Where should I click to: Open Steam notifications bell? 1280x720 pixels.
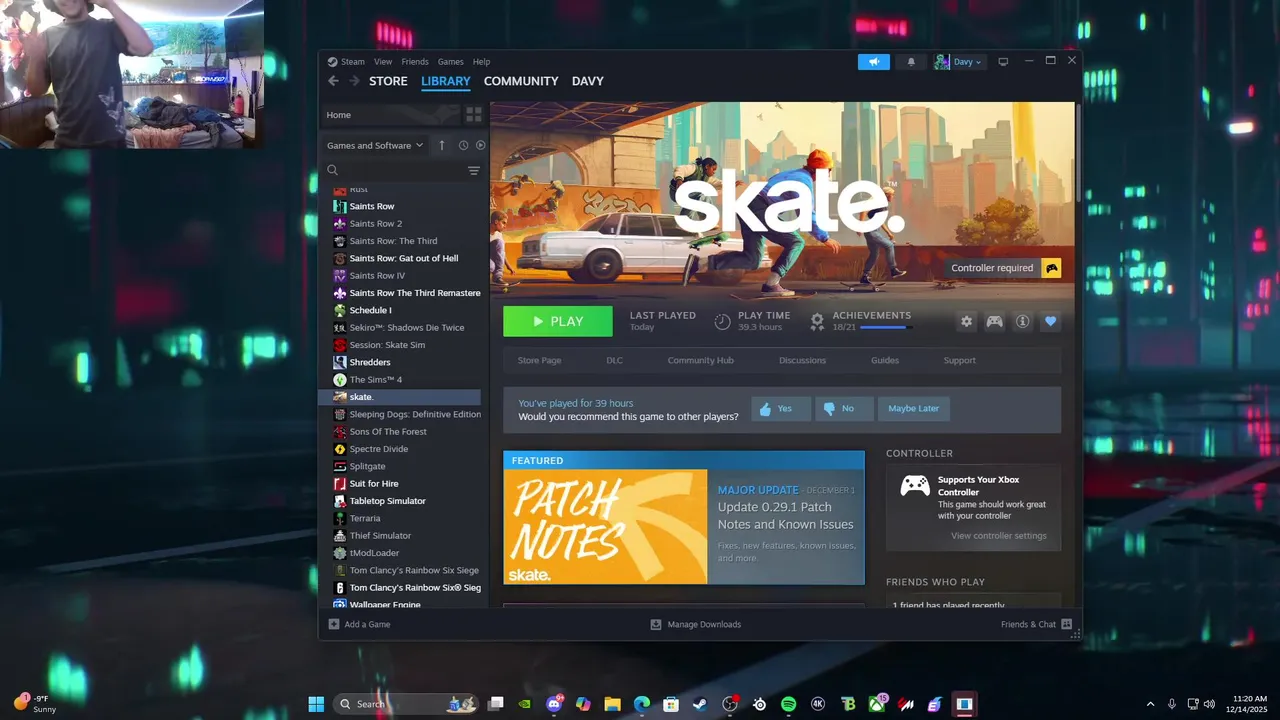(911, 62)
